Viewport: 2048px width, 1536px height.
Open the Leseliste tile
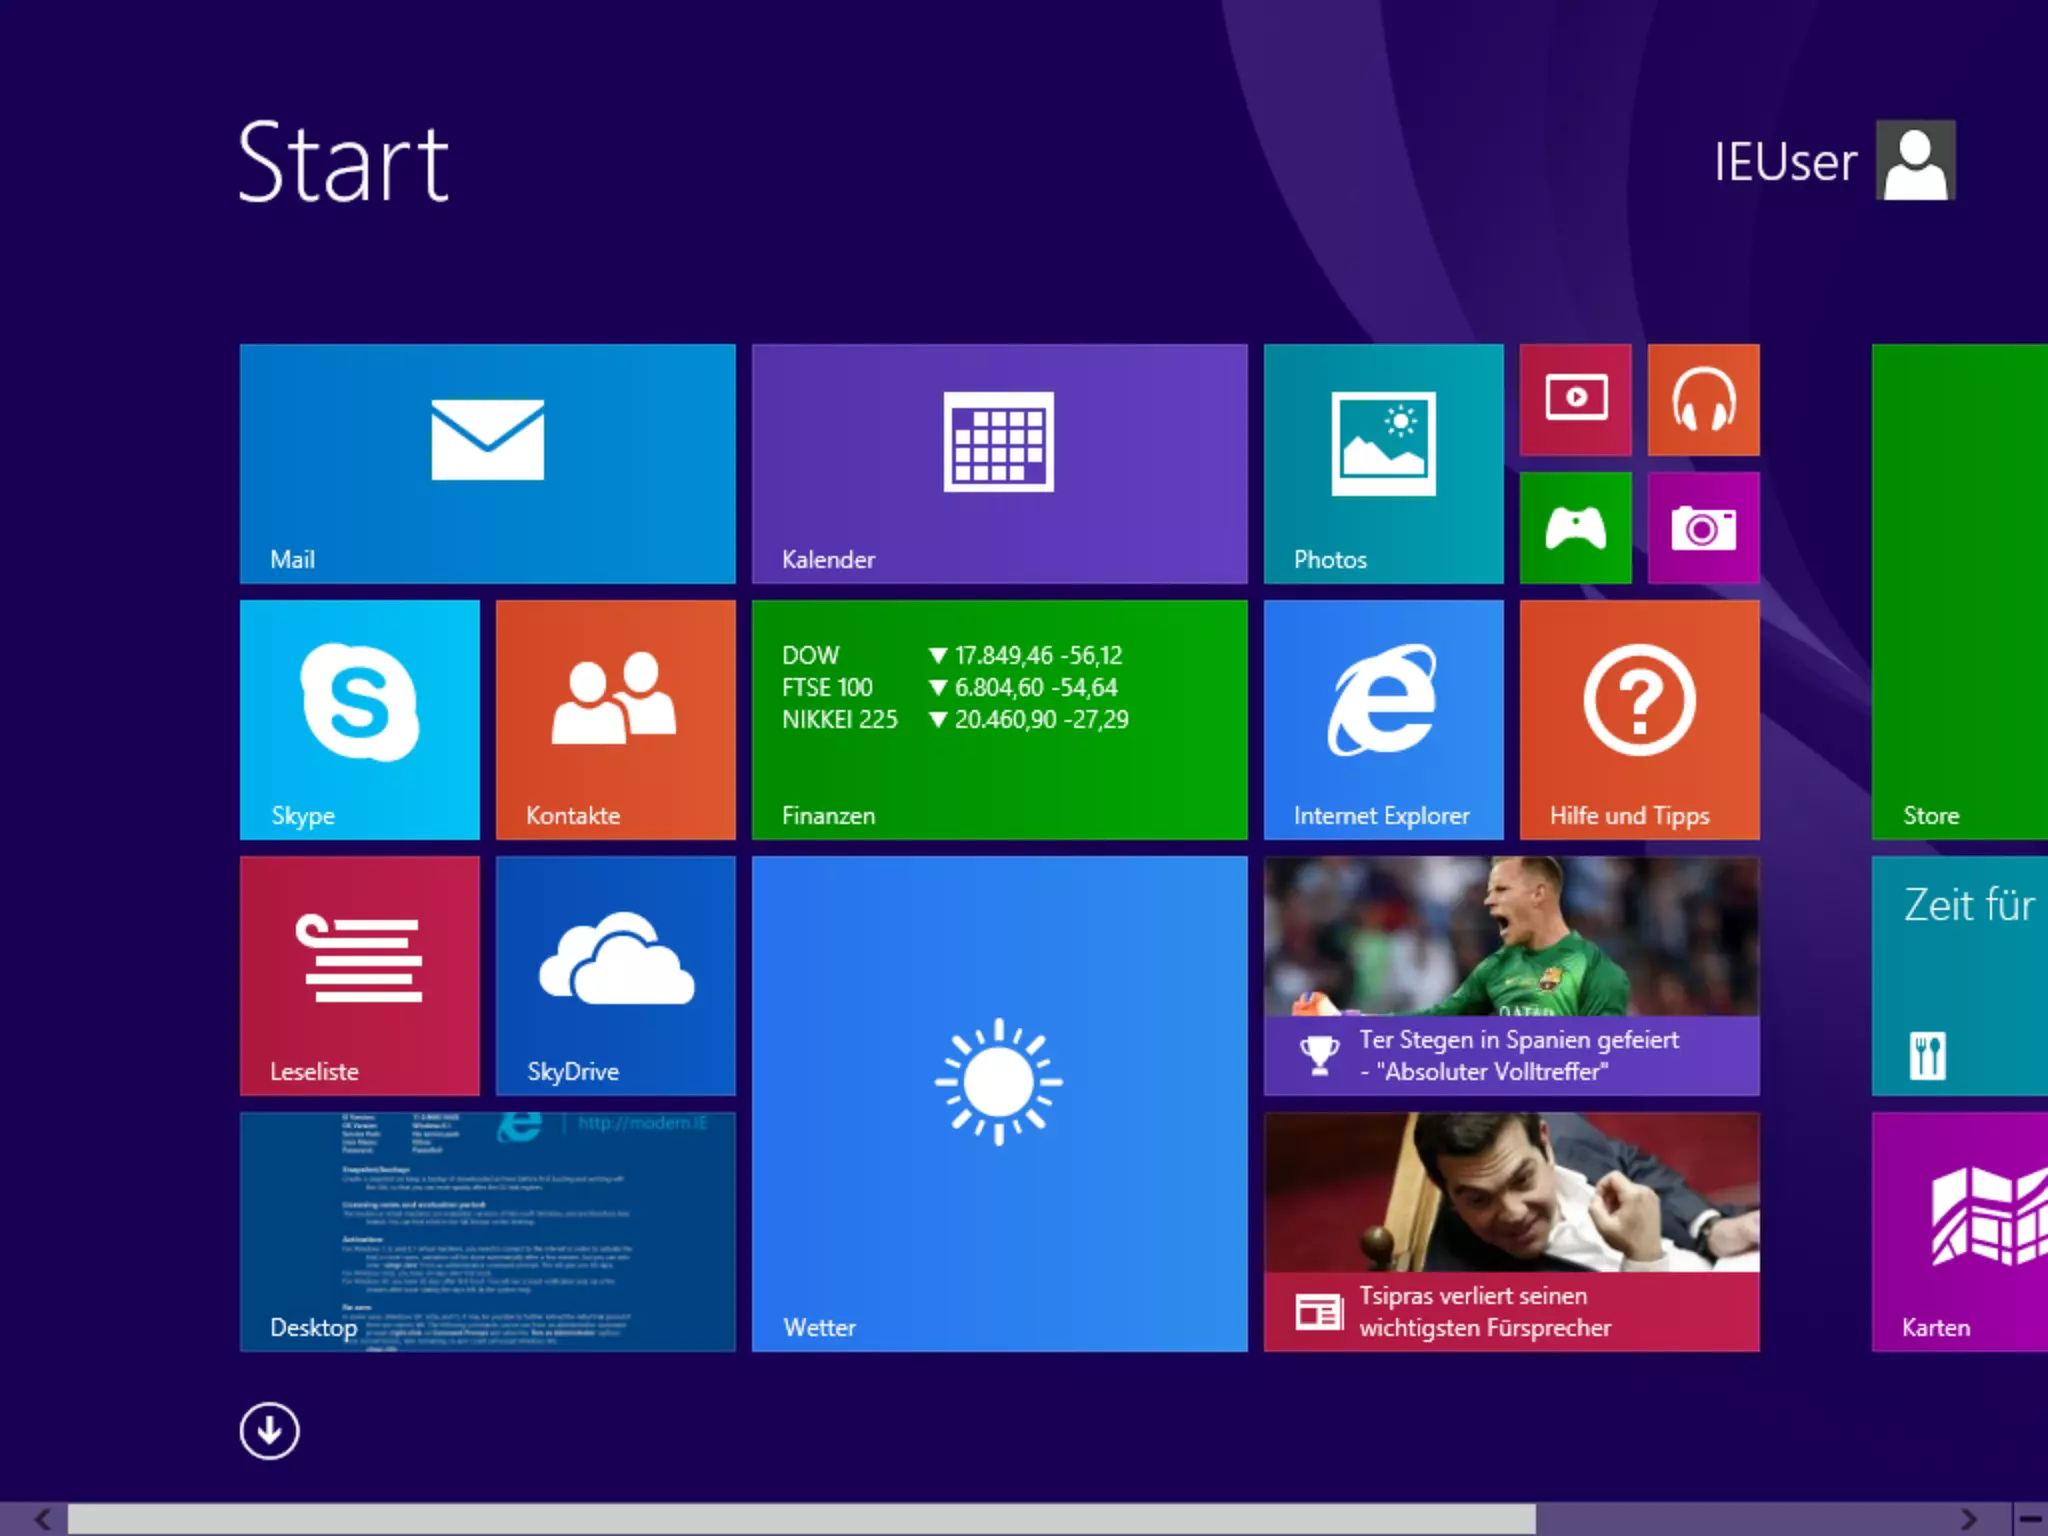click(x=359, y=975)
